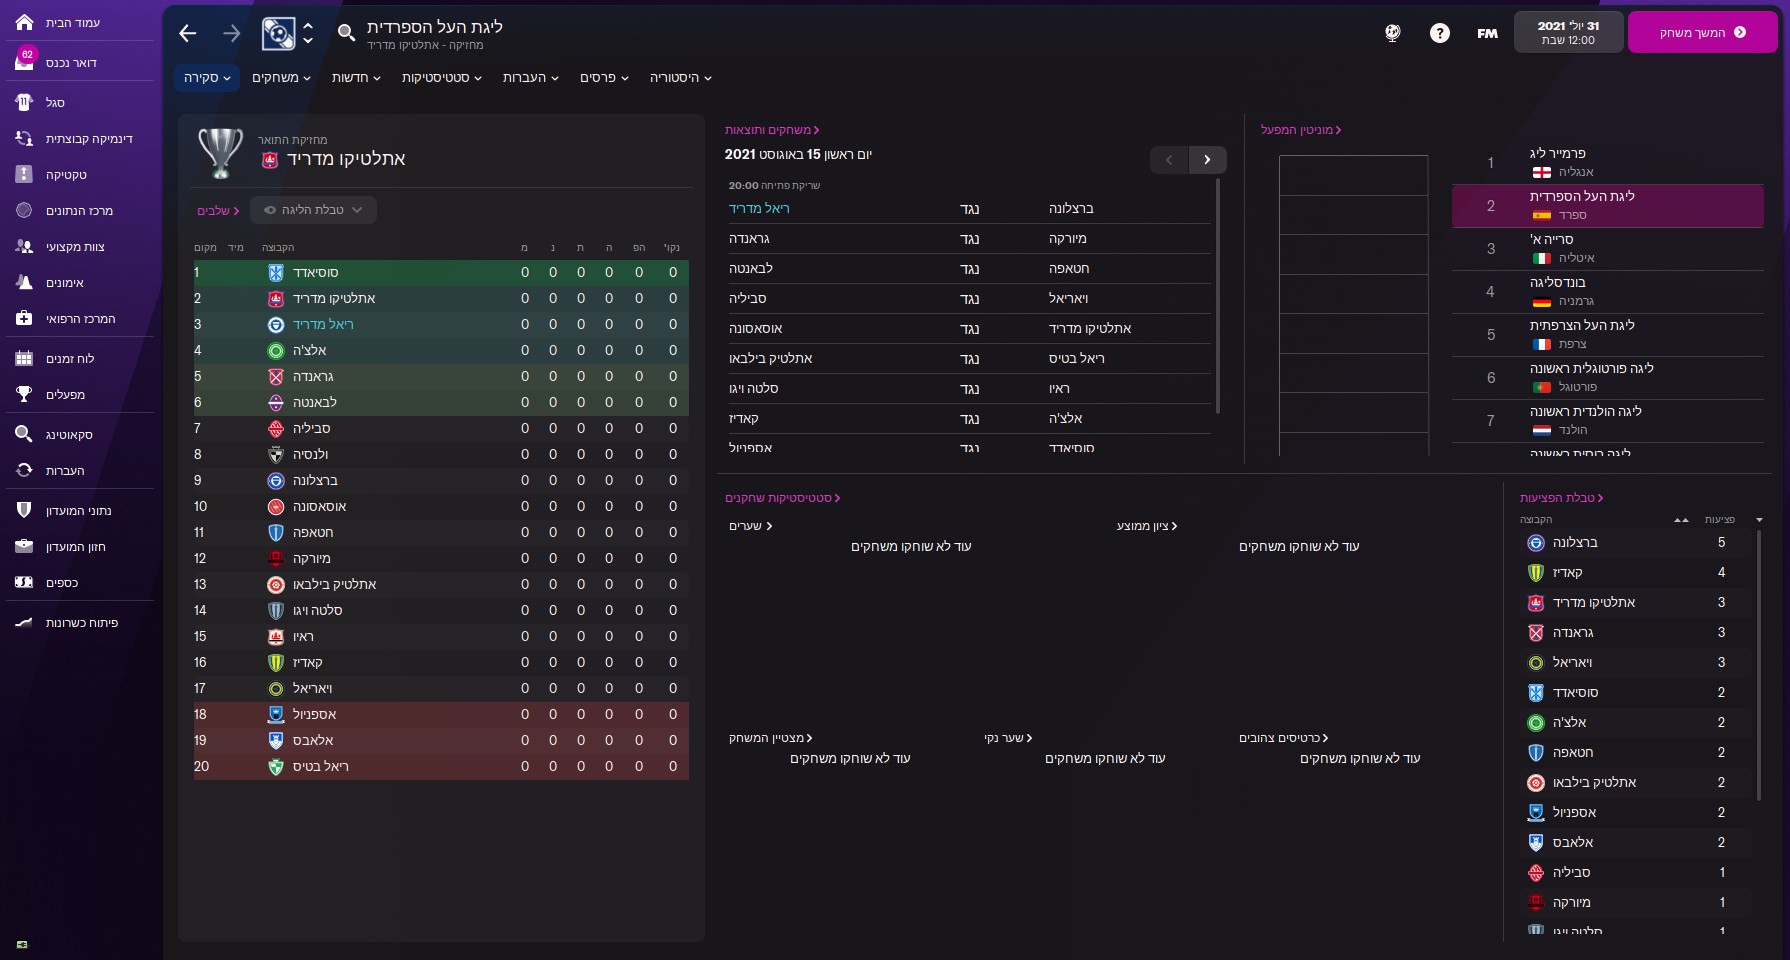This screenshot has height=960, width=1790.
Task: Open the Club Info (נתוני המועדון) icon
Action: pyautogui.click(x=25, y=510)
